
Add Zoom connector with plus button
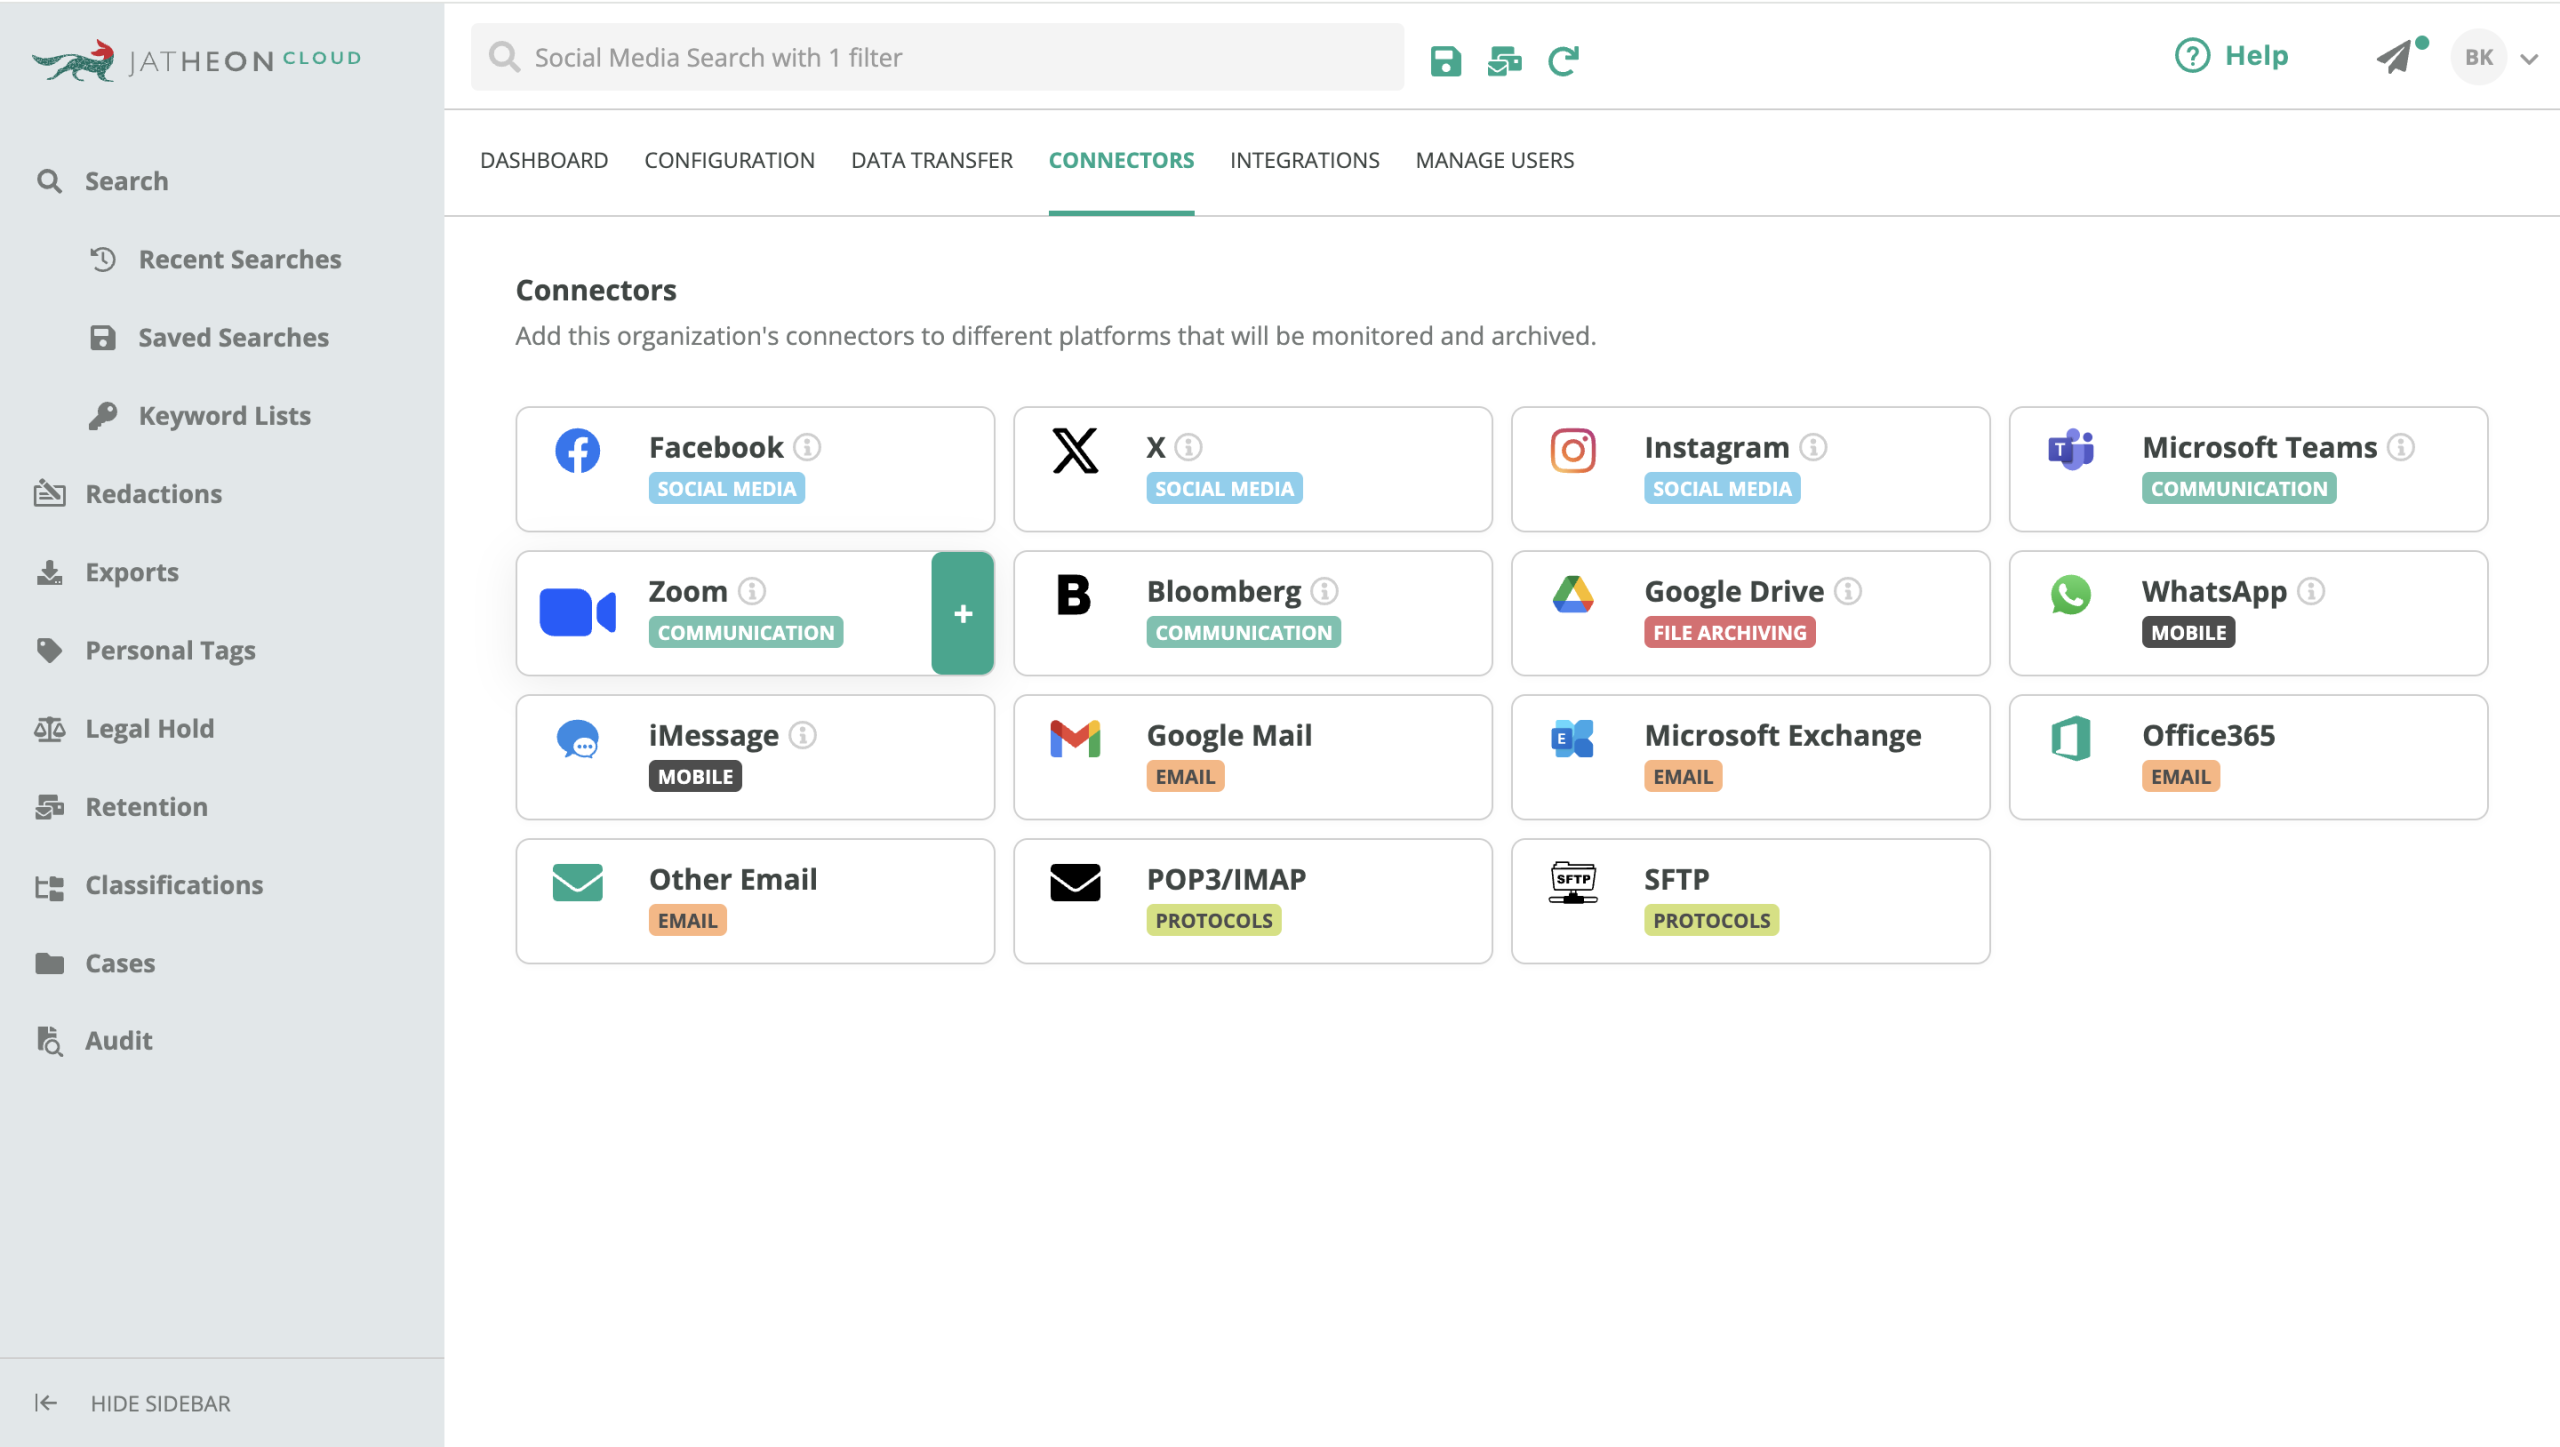tap(963, 613)
